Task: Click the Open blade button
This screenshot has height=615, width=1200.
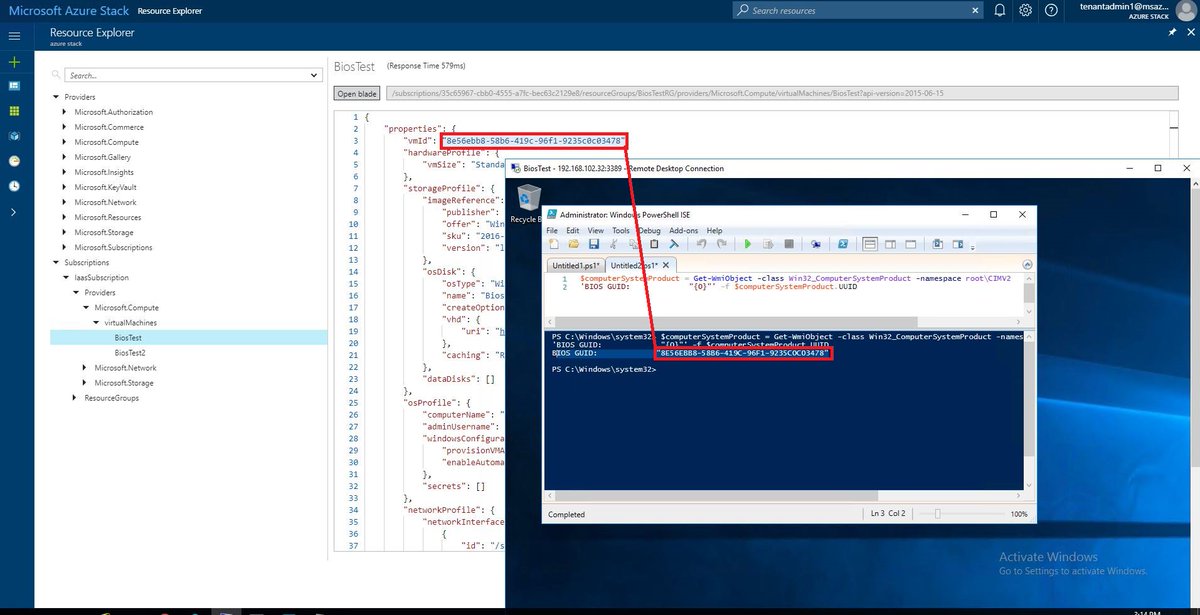Action: (x=357, y=93)
